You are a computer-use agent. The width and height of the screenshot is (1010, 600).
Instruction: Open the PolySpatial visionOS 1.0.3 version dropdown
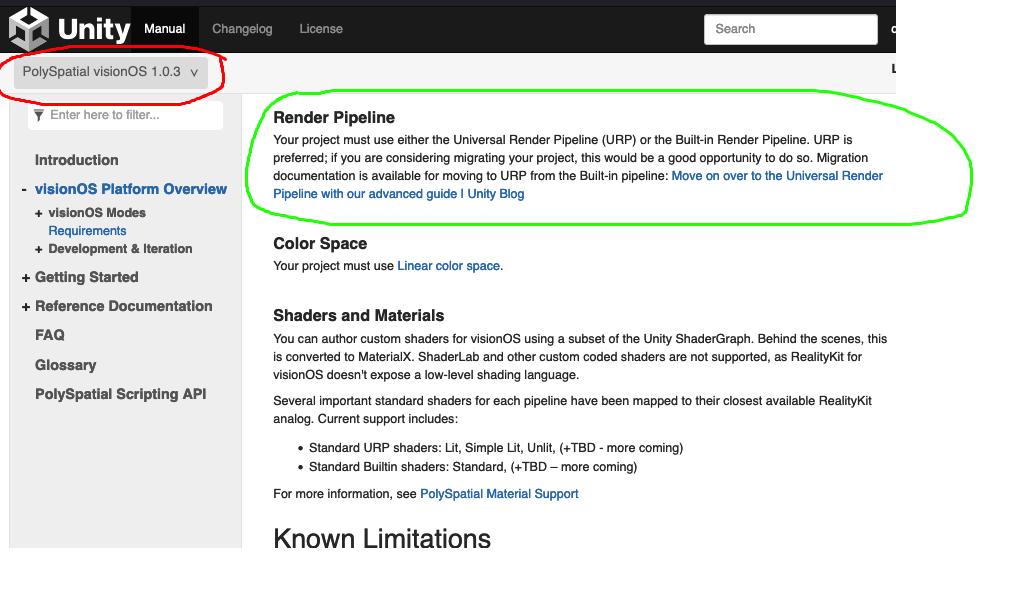pos(110,72)
